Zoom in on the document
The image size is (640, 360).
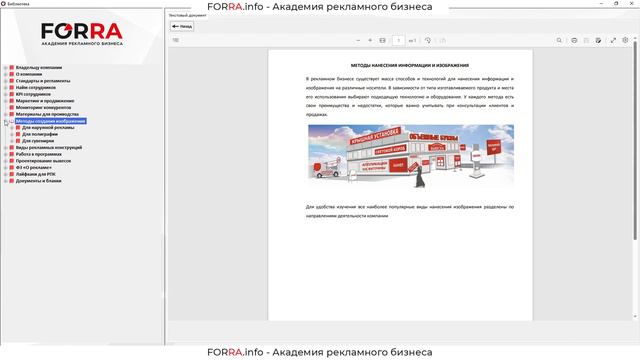370,40
